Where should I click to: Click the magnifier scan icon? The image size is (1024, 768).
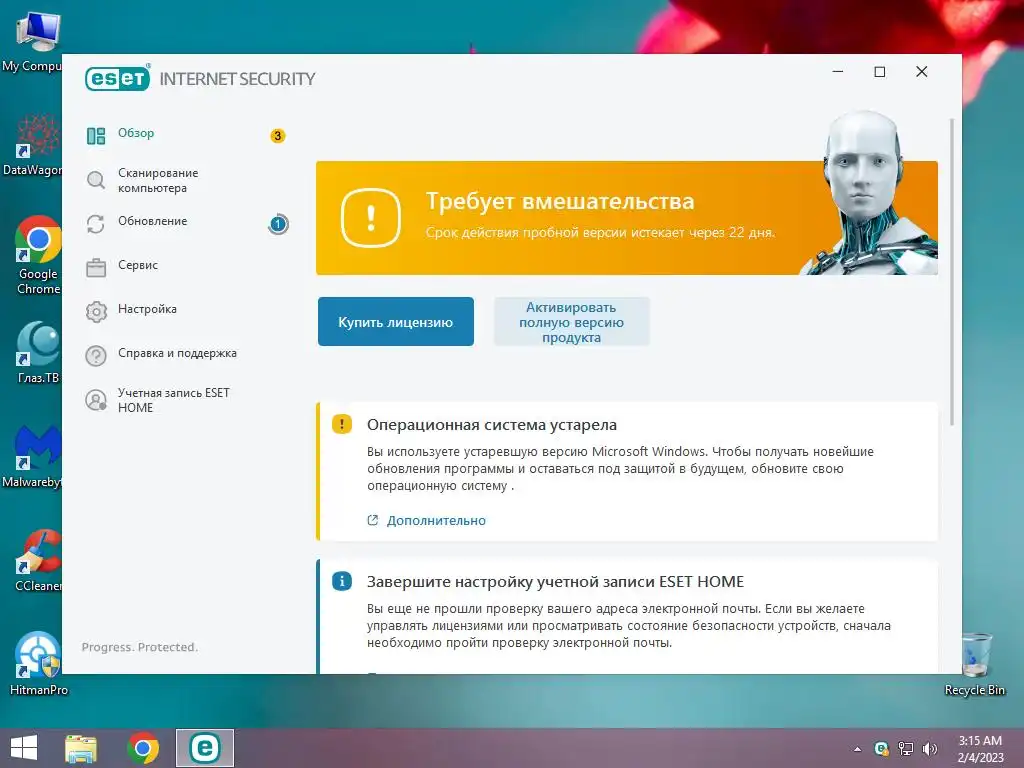tap(96, 180)
